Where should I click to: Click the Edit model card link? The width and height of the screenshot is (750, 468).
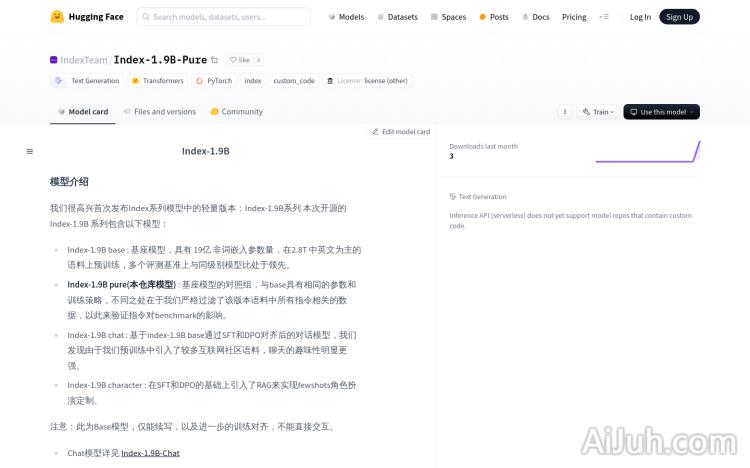pyautogui.click(x=401, y=132)
